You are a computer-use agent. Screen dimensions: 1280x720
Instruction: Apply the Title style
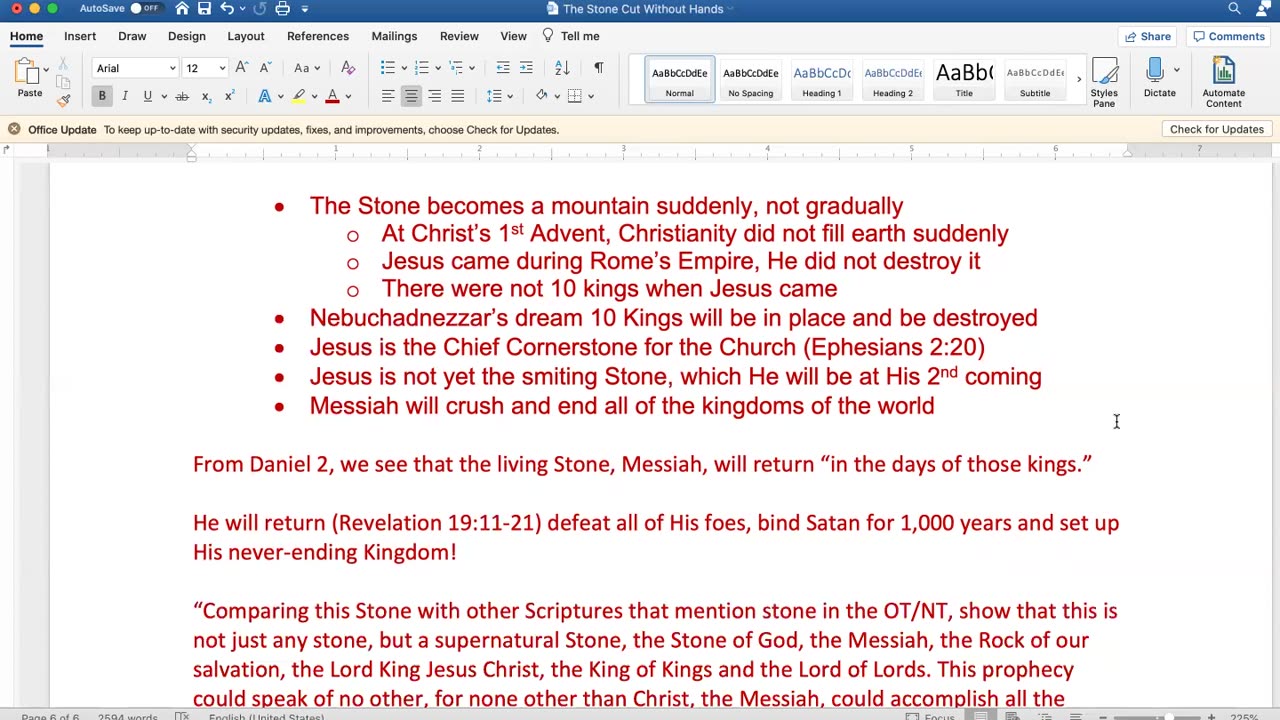964,79
